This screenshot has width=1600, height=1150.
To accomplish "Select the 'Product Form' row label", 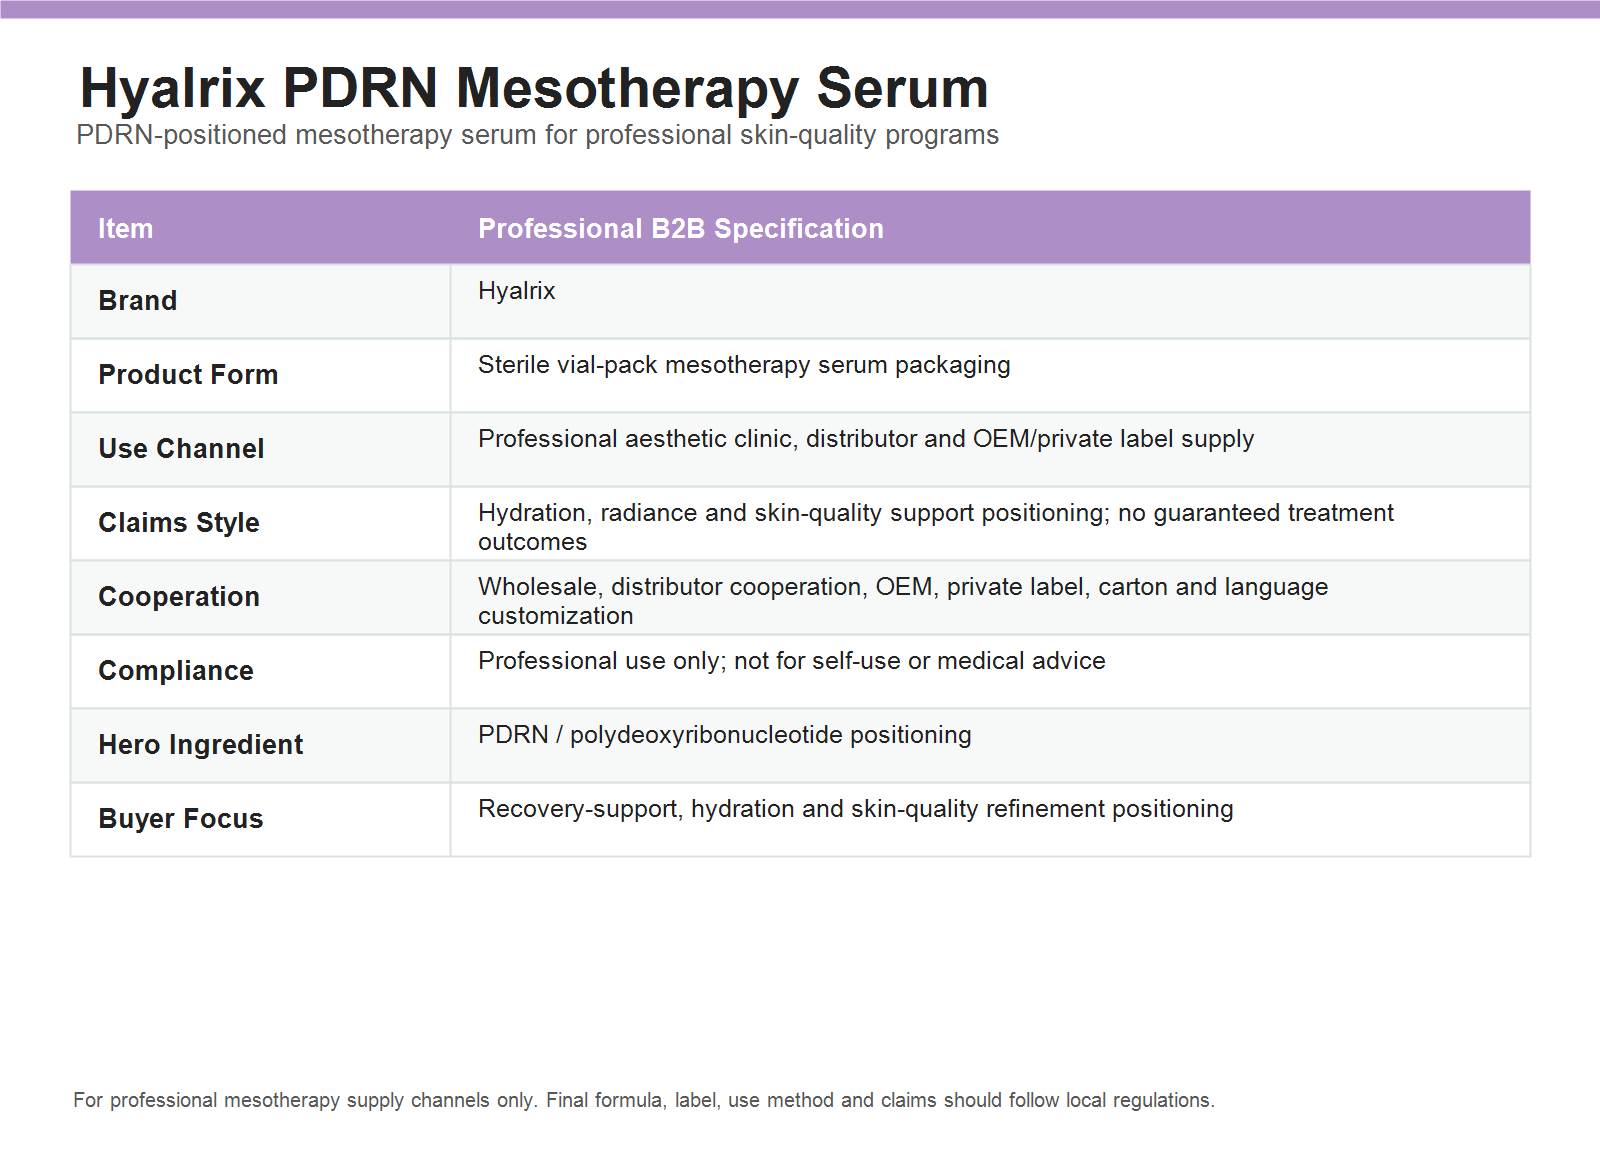I will 188,374.
